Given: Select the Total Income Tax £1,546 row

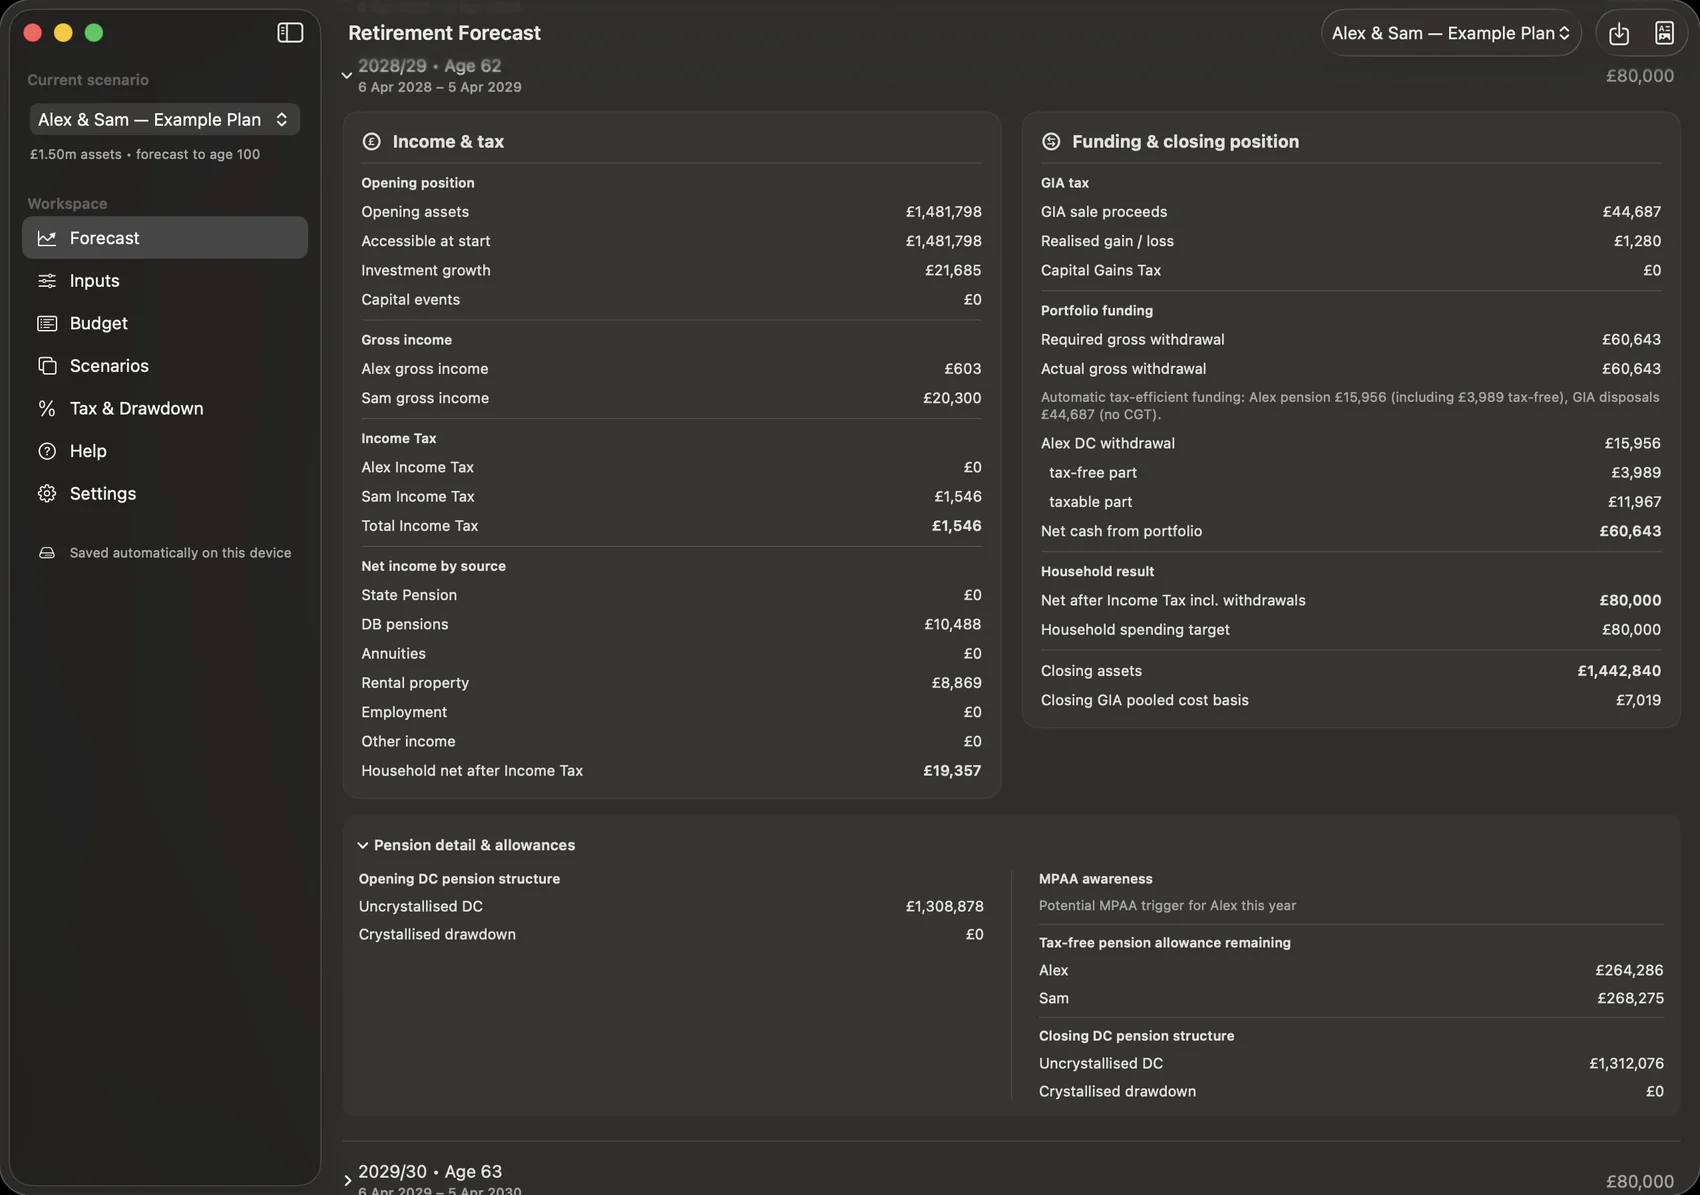Looking at the screenshot, I should tap(671, 526).
